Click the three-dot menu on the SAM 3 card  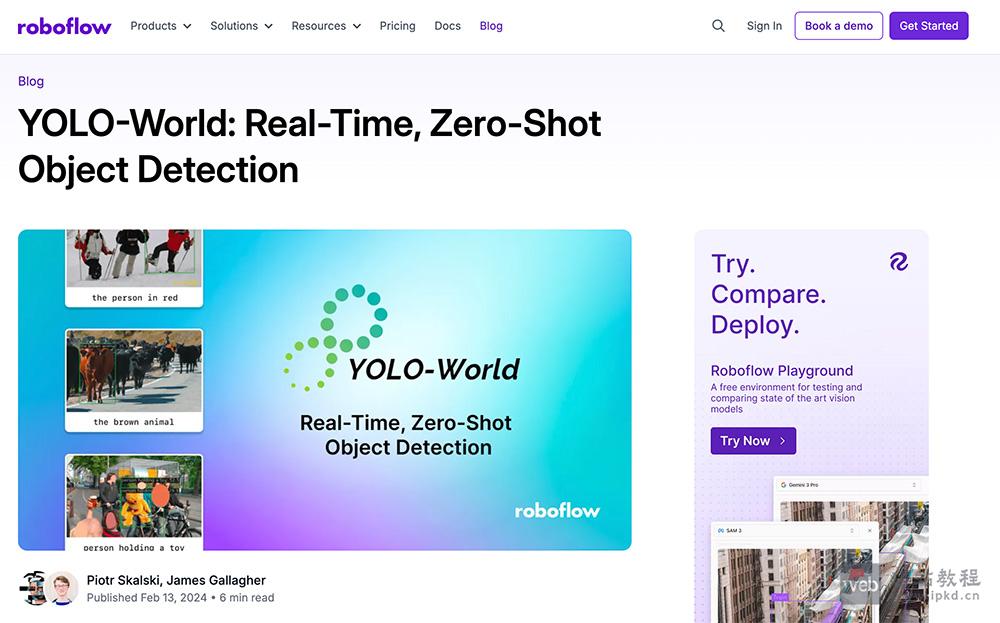click(852, 531)
